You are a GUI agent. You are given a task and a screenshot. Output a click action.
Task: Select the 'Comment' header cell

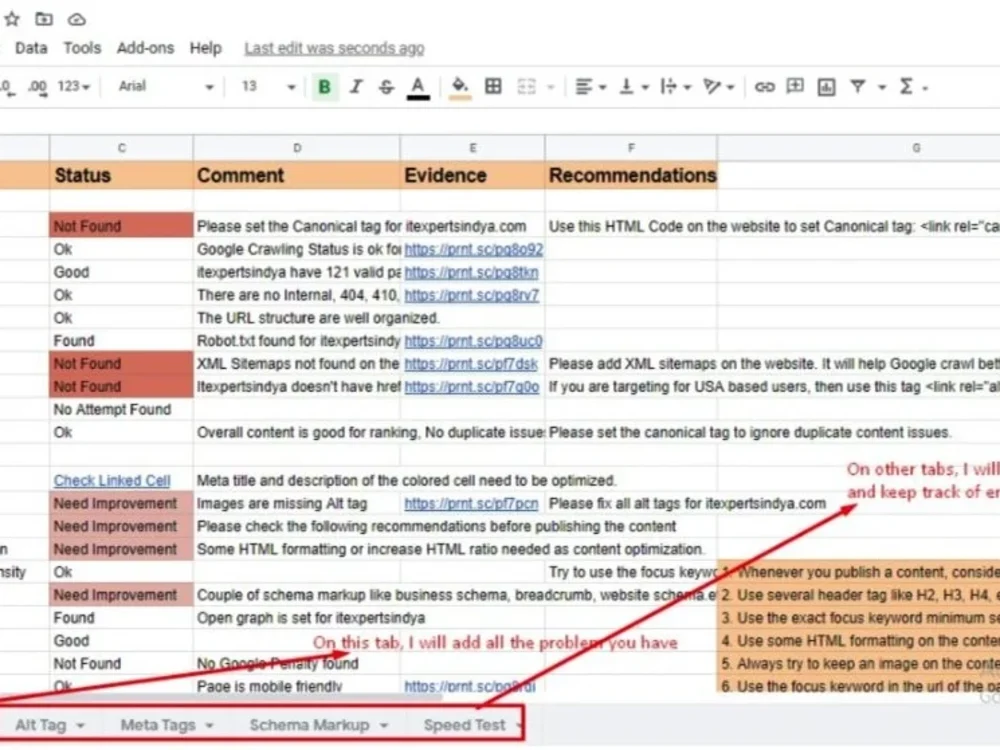point(297,175)
